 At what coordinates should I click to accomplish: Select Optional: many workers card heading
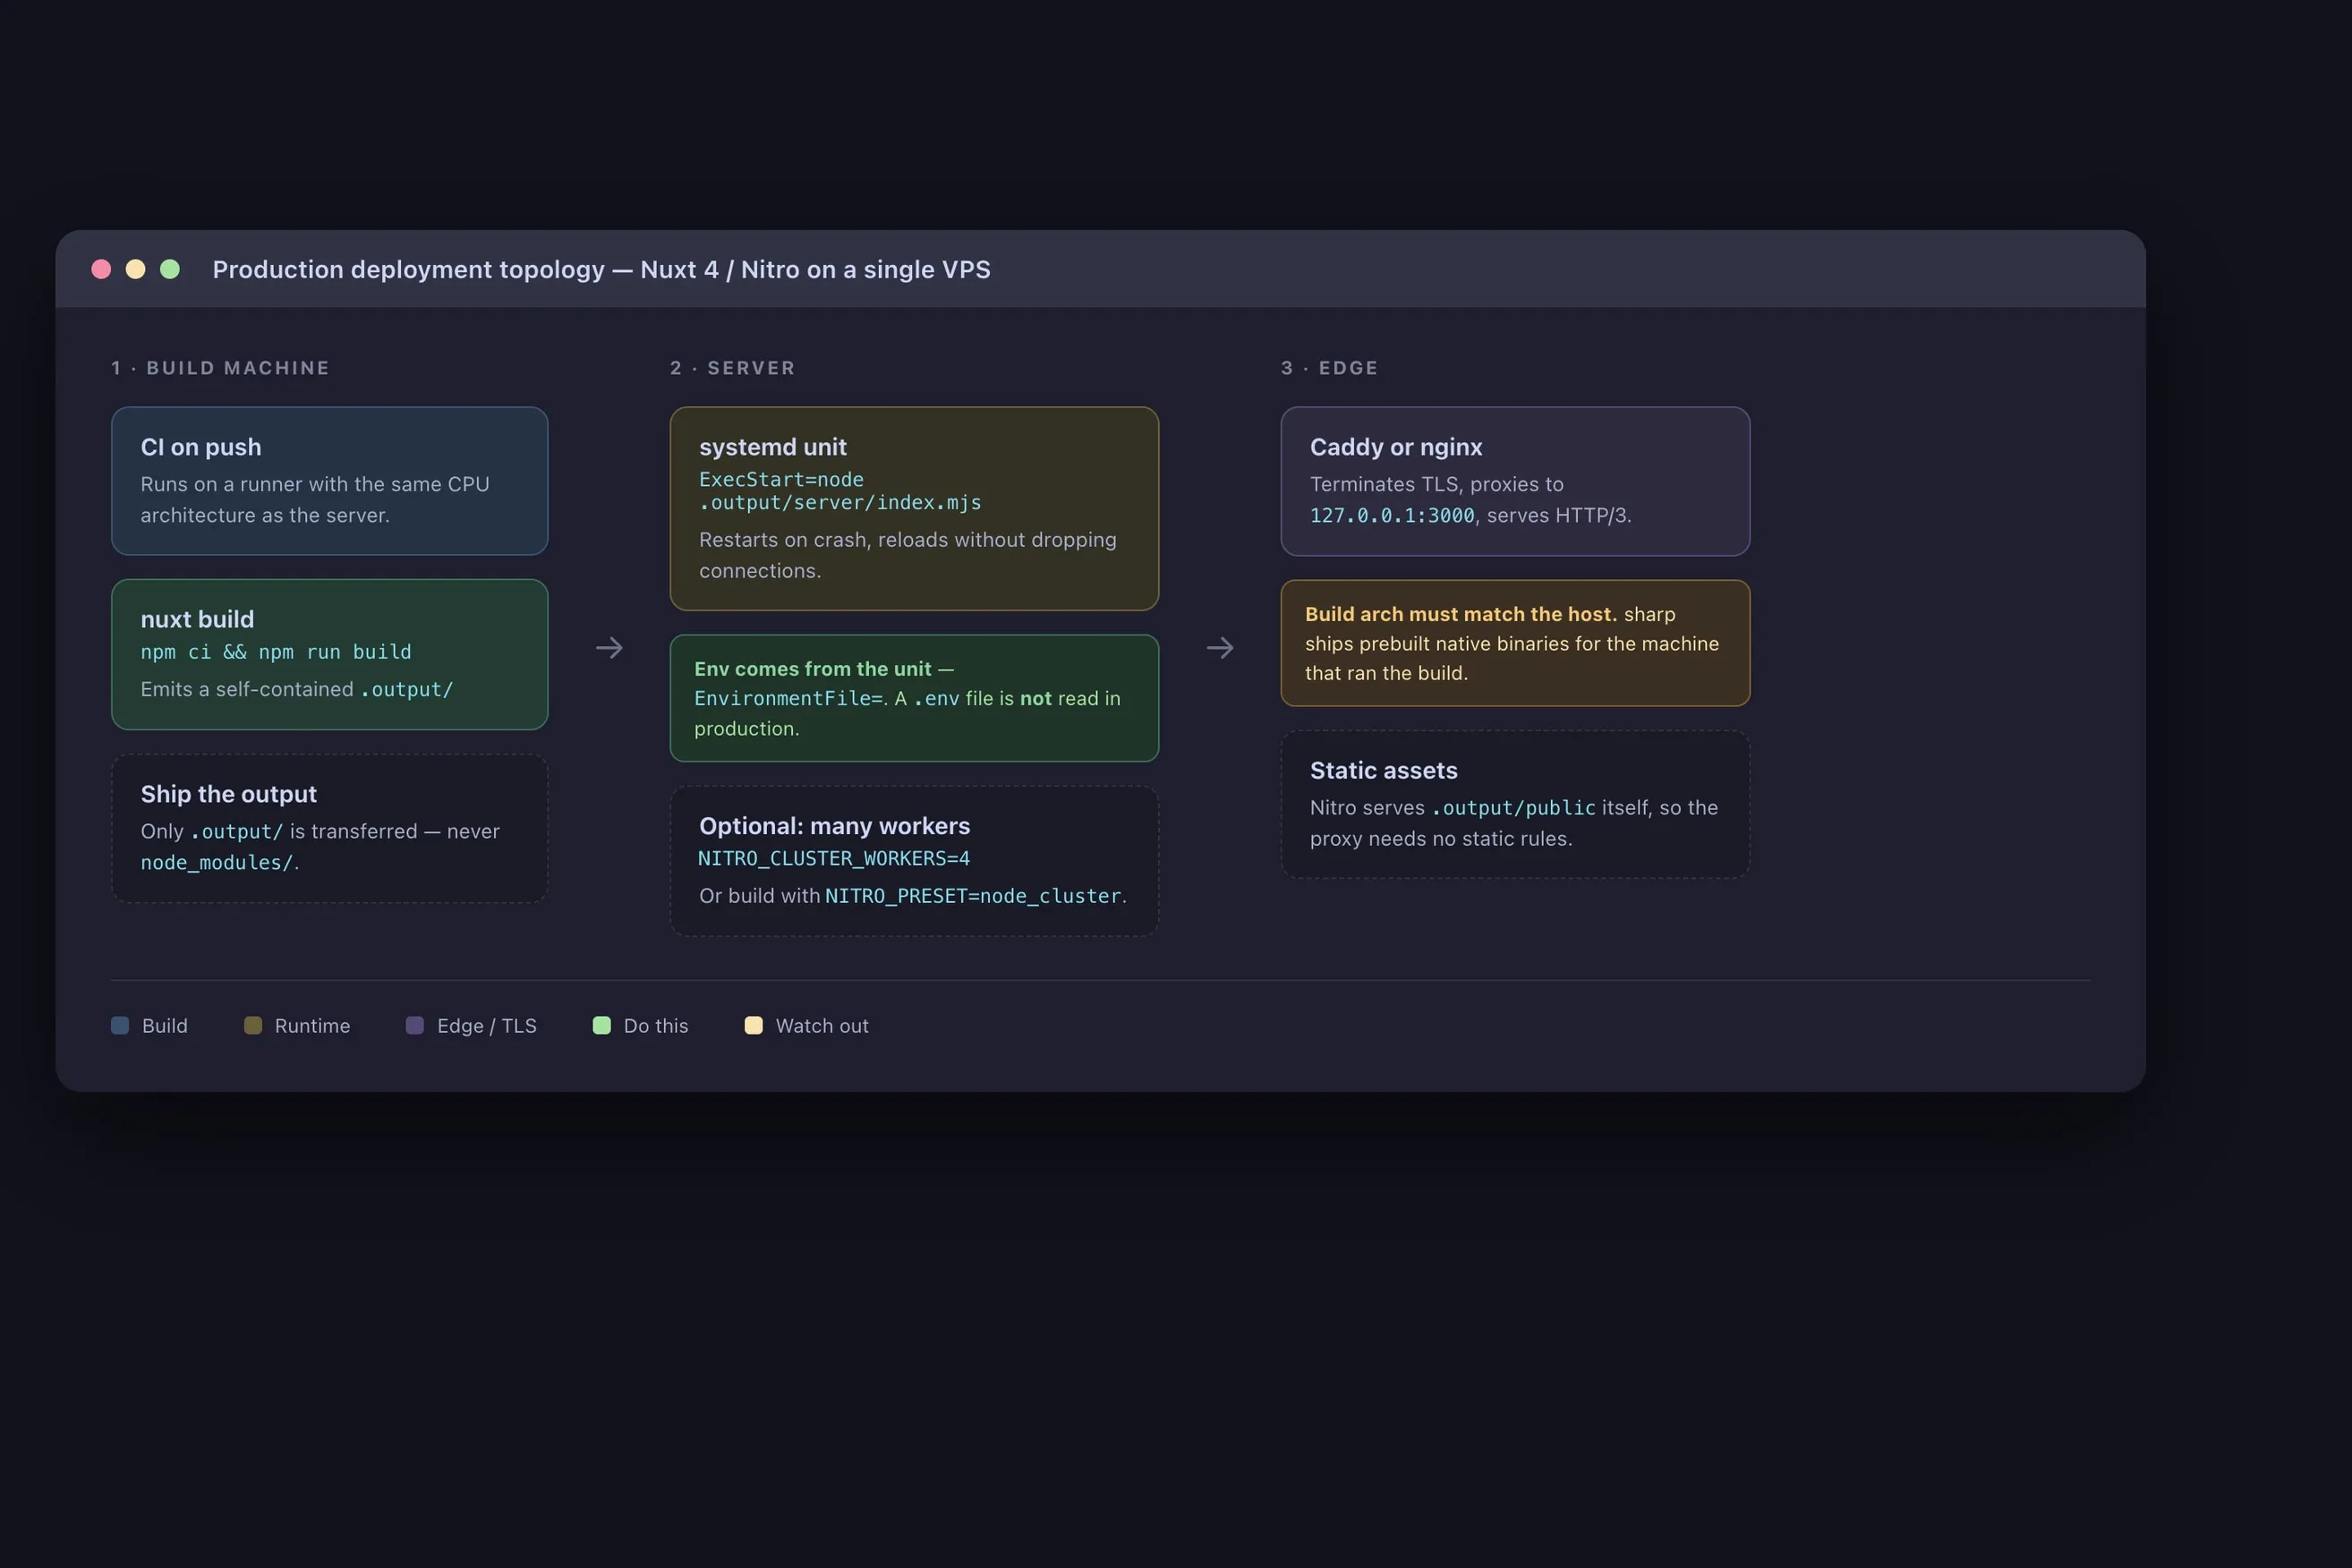834,826
